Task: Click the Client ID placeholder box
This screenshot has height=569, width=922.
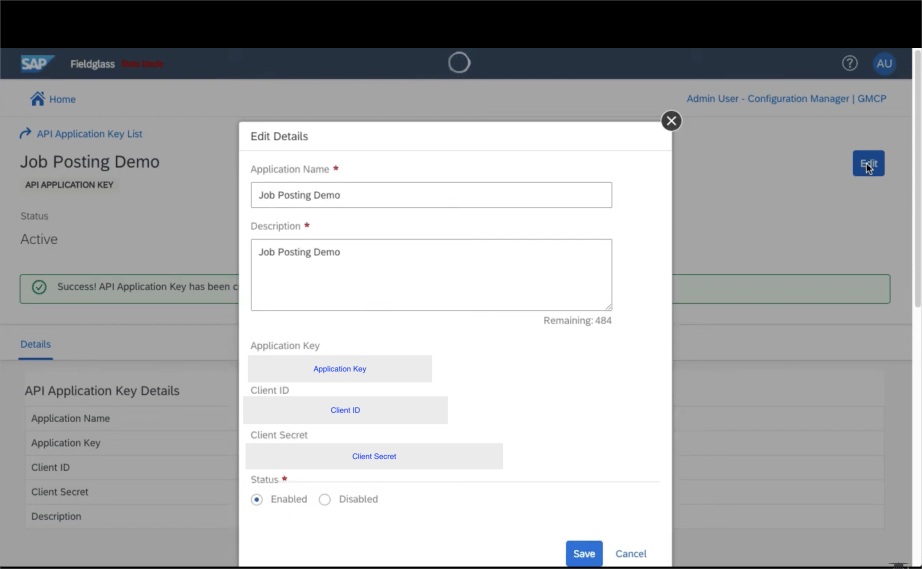Action: coord(345,410)
